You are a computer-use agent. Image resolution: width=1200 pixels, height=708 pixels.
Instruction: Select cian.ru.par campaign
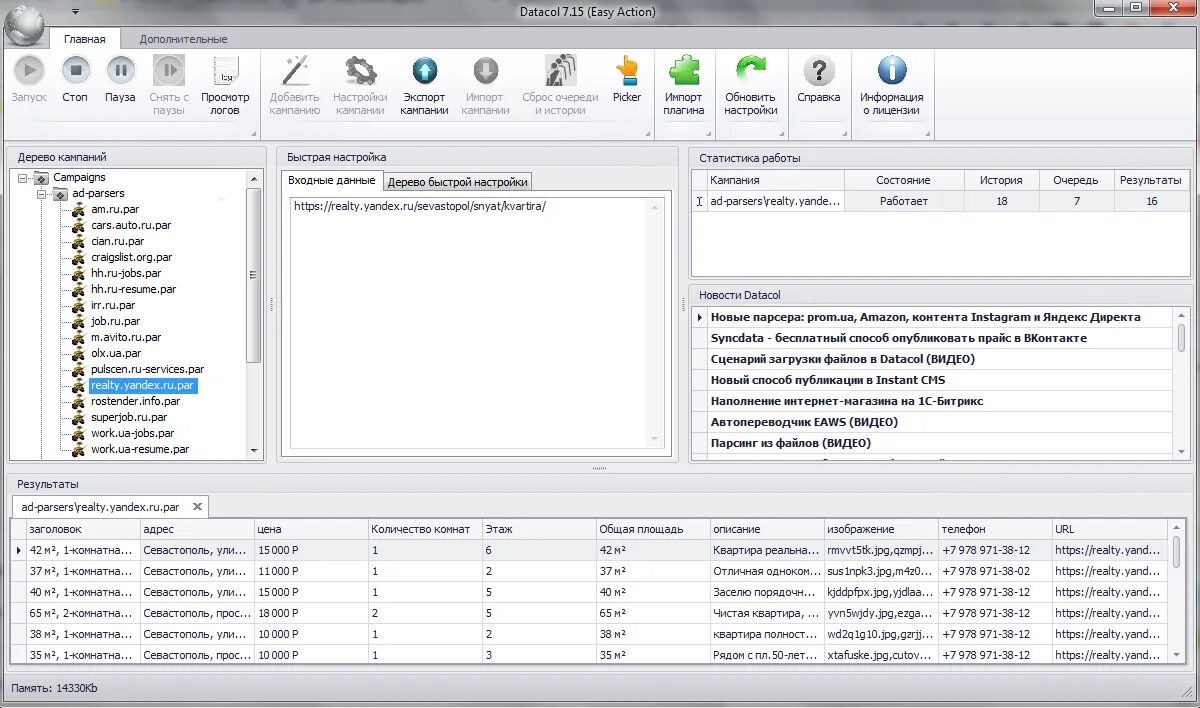118,241
